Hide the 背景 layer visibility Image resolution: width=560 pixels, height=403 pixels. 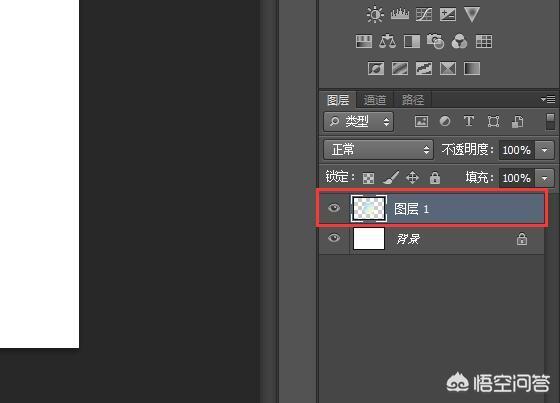coord(334,238)
